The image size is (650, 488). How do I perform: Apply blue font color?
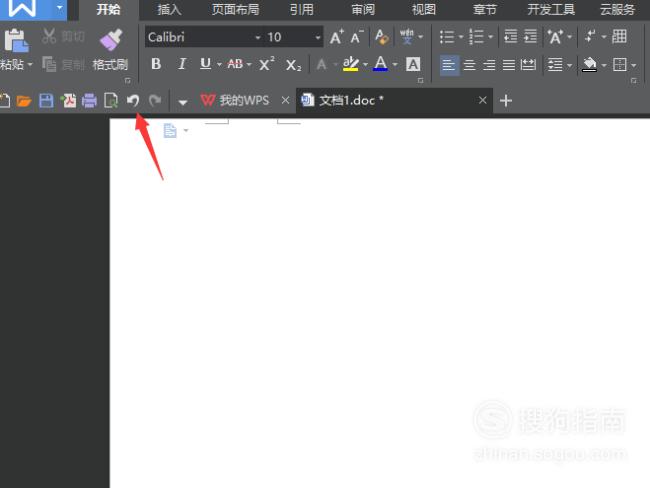tap(380, 64)
